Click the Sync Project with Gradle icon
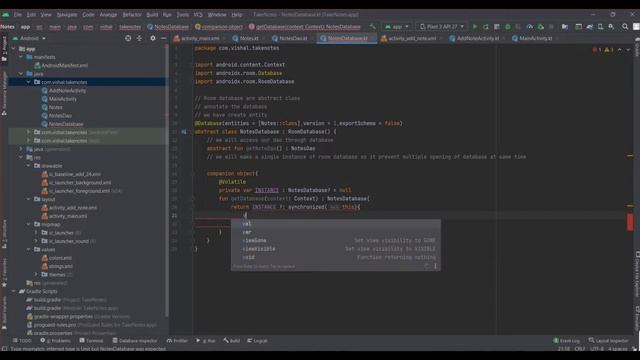The height and width of the screenshot is (360, 640). point(590,27)
